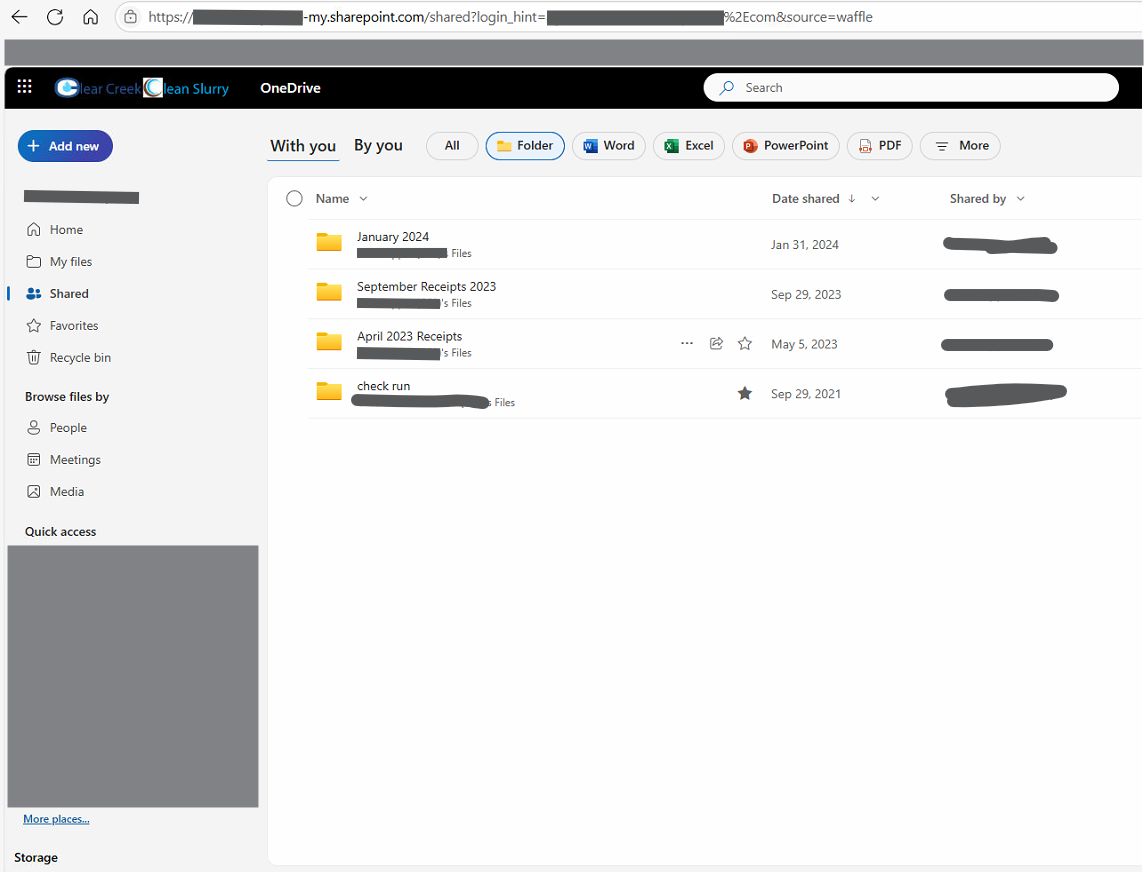This screenshot has width=1145, height=872.
Task: Click the More places link
Action: click(56, 819)
